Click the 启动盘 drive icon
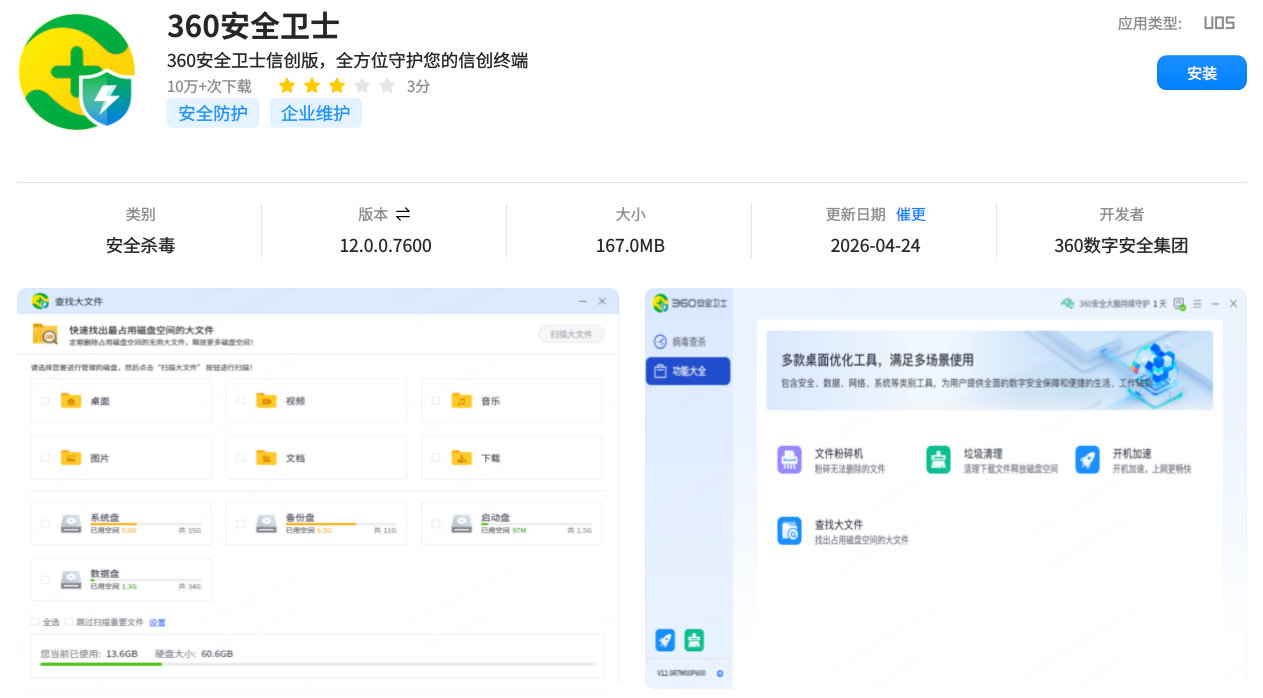Image resolution: width=1263 pixels, height=698 pixels. pyautogui.click(x=460, y=523)
